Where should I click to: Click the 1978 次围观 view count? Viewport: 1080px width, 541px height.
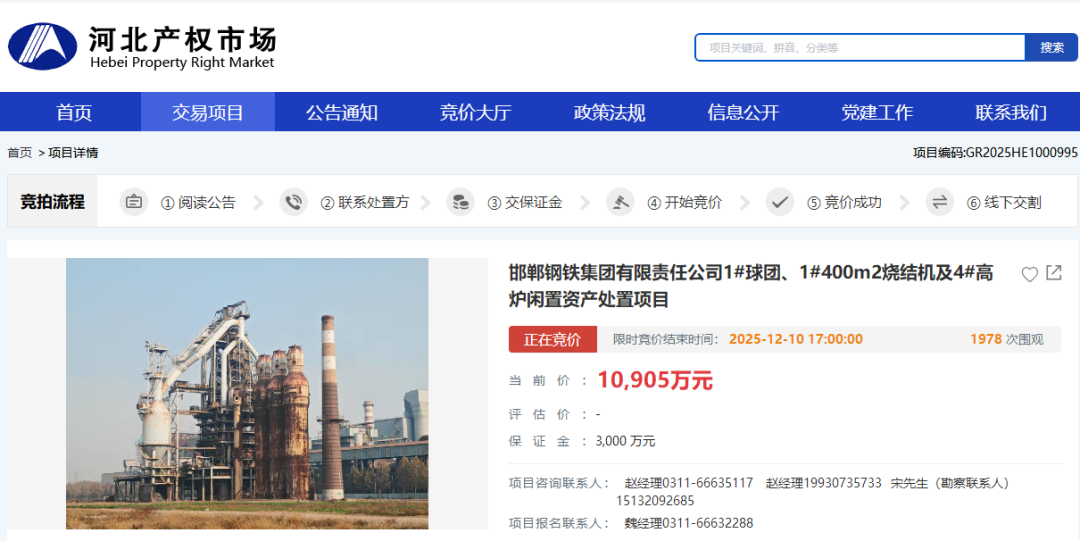(1007, 340)
